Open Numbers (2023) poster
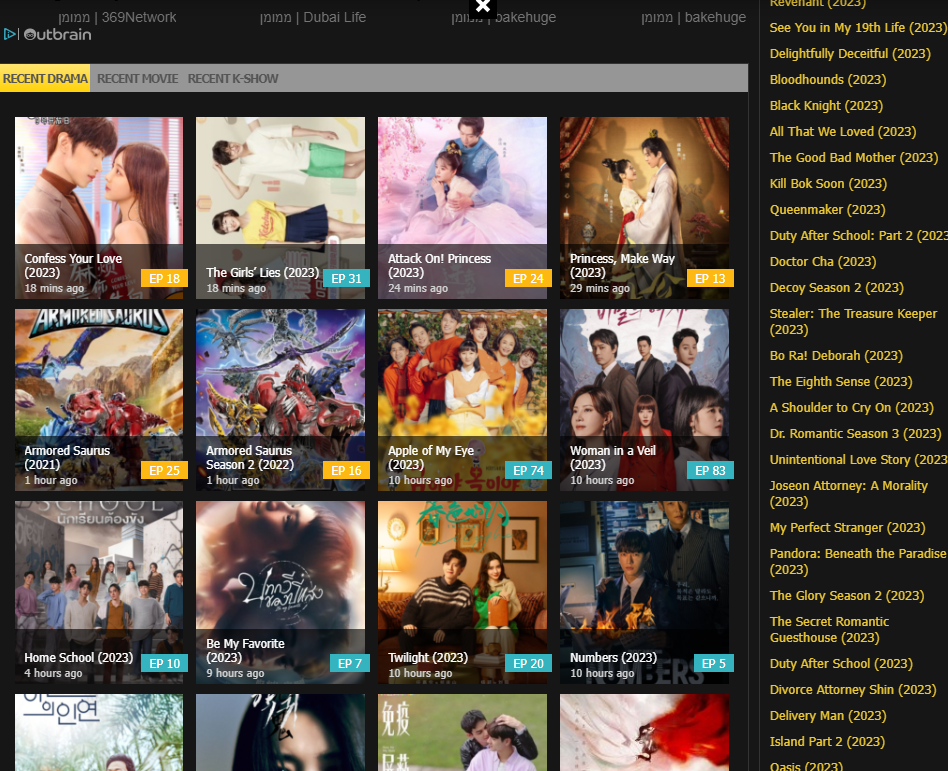Image resolution: width=948 pixels, height=771 pixels. click(x=644, y=592)
